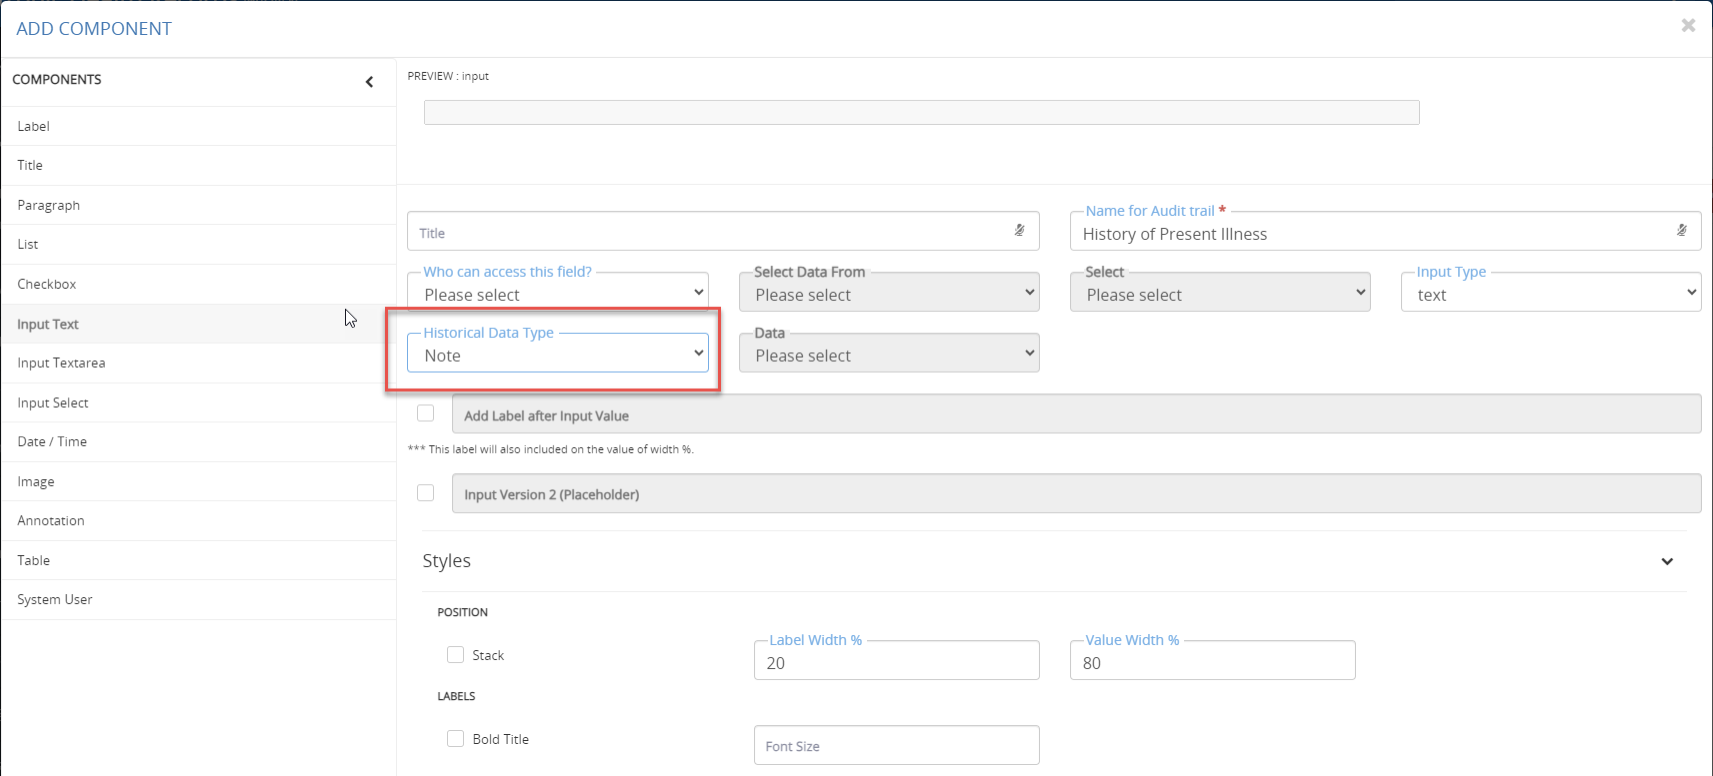Collapse the Styles section chevron

pos(1667,561)
